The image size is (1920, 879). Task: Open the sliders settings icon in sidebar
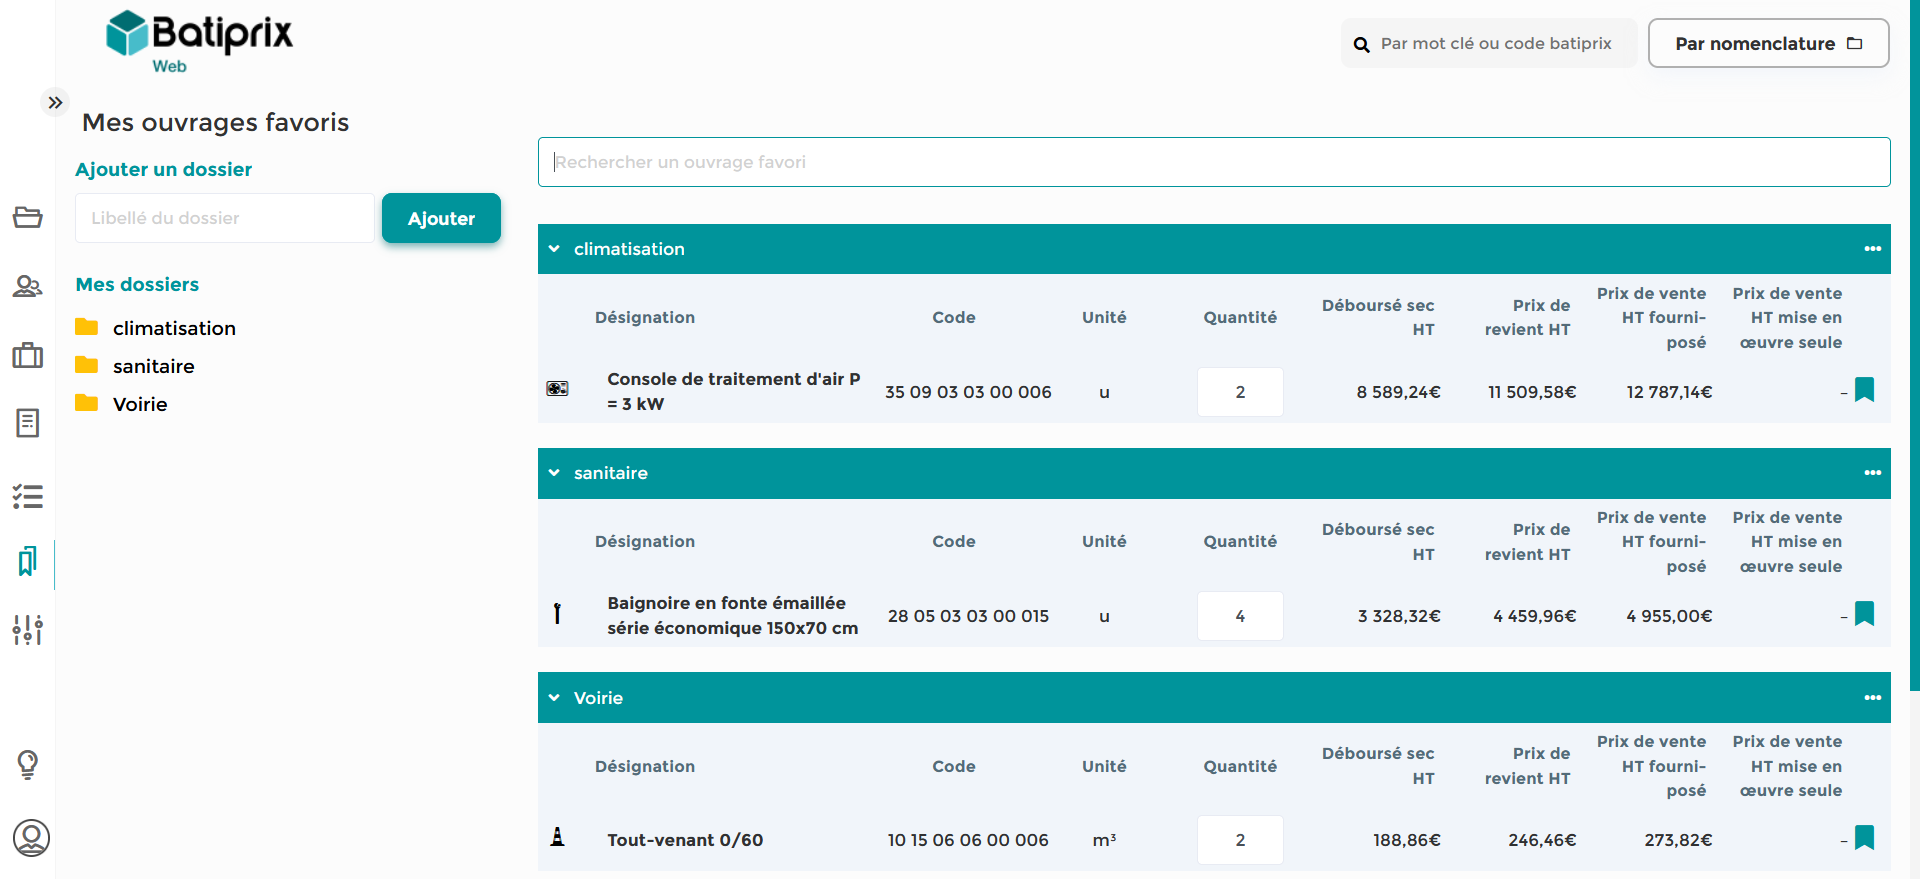[x=28, y=630]
